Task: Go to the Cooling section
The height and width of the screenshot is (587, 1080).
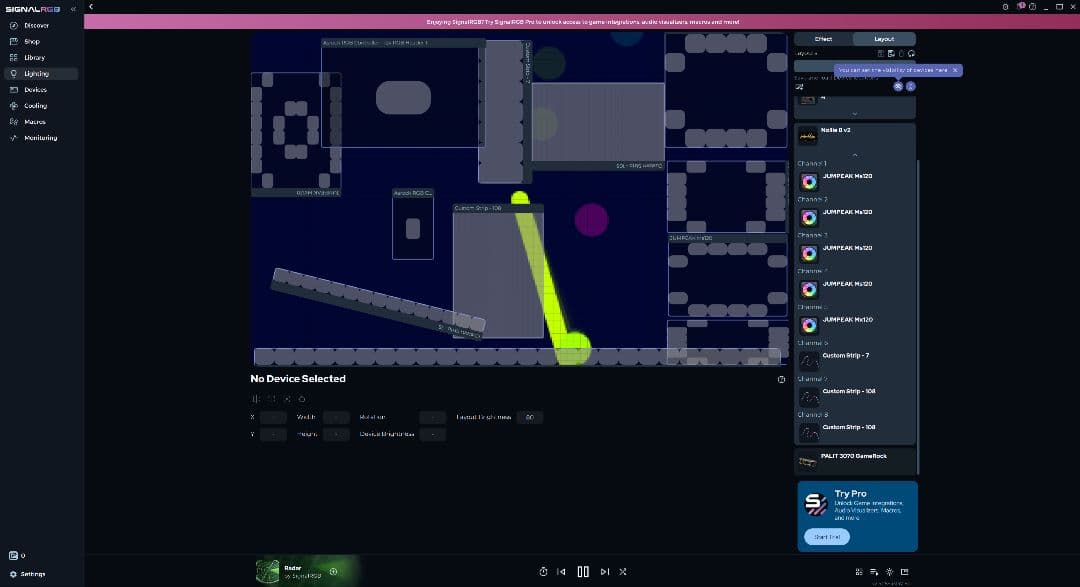Action: pyautogui.click(x=35, y=106)
